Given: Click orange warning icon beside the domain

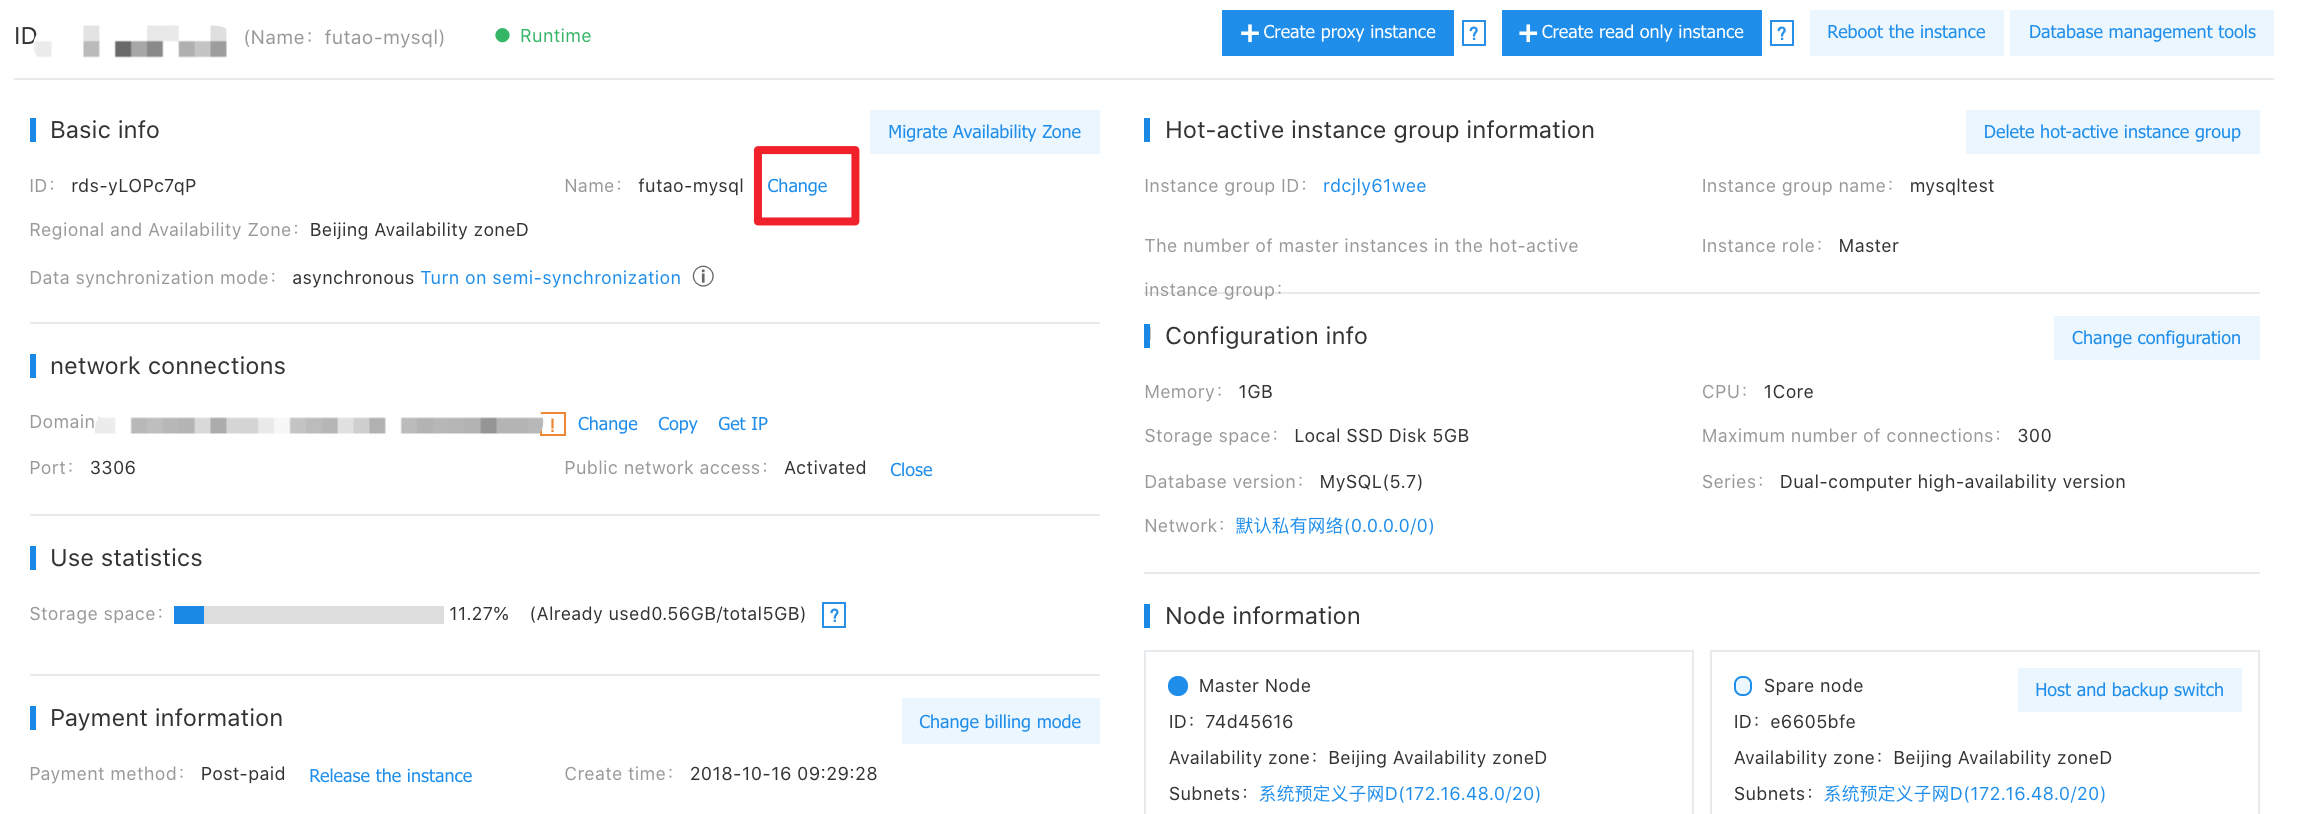Looking at the screenshot, I should 553,424.
